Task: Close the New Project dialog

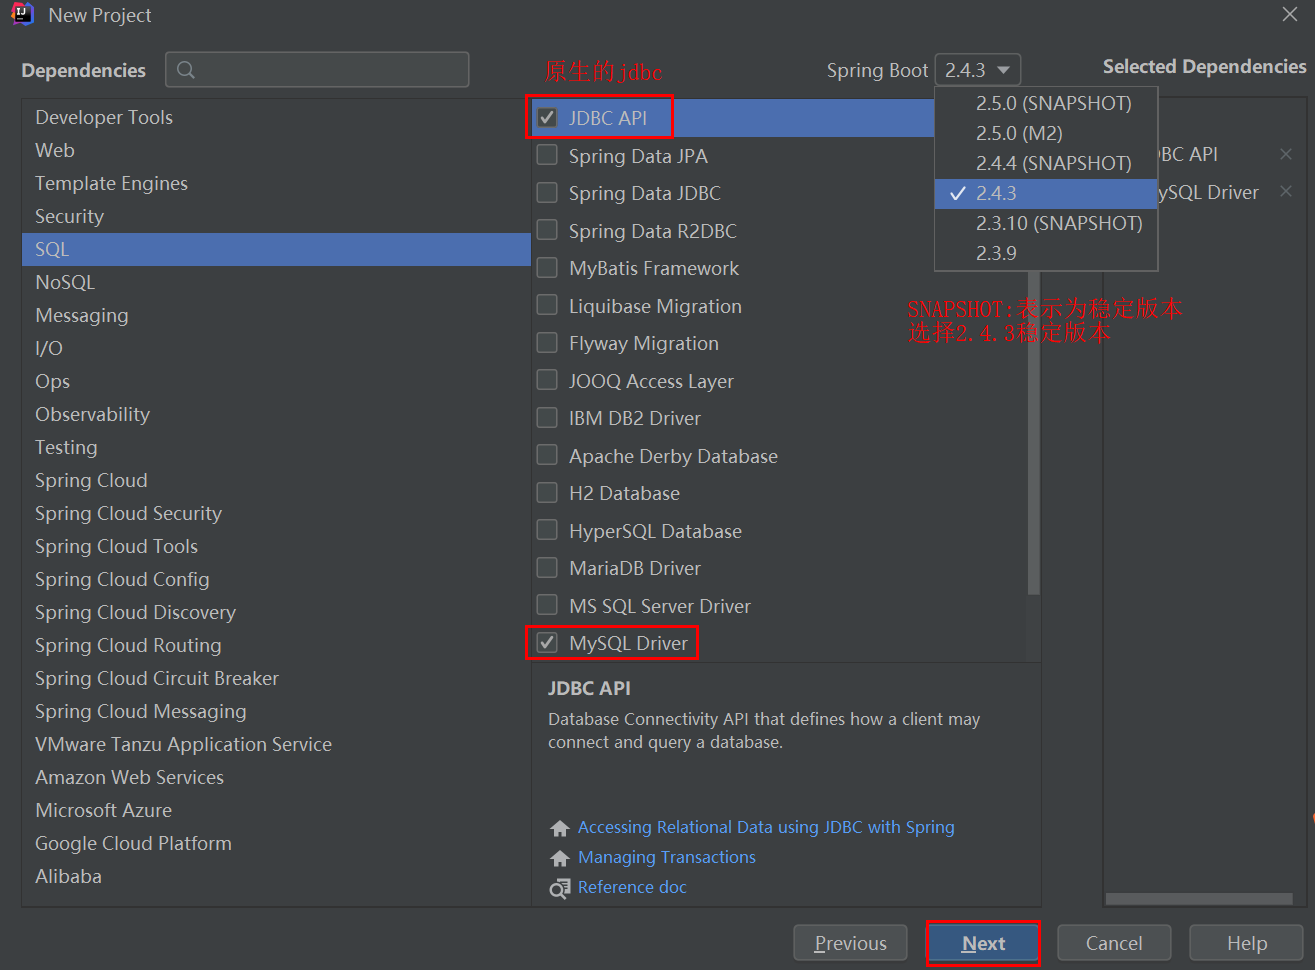Action: pyautogui.click(x=1290, y=14)
